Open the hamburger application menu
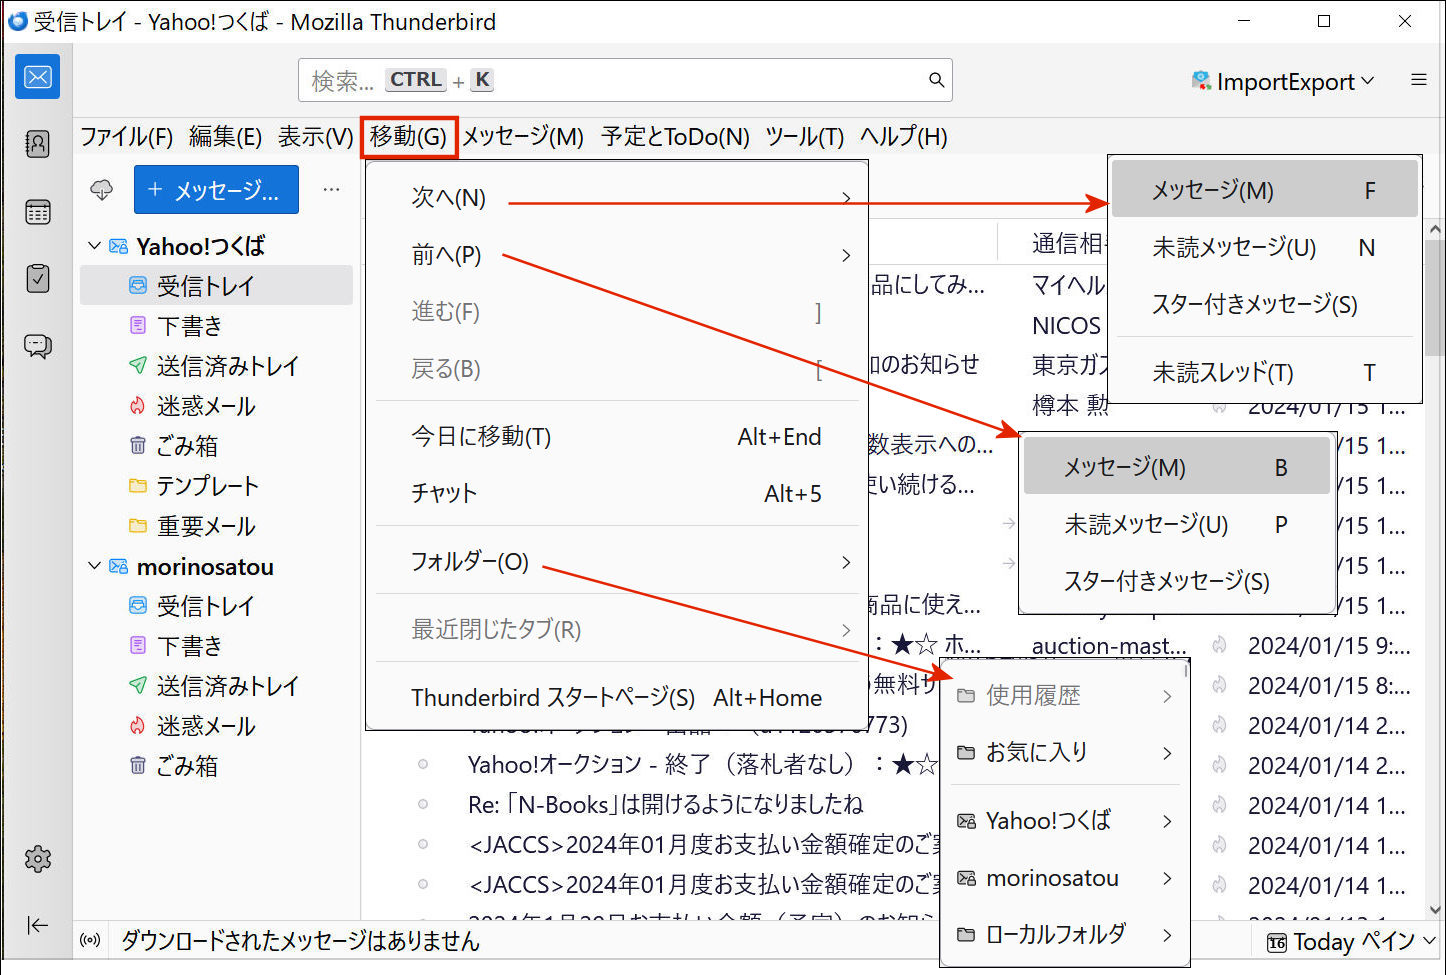This screenshot has width=1446, height=975. (1418, 80)
